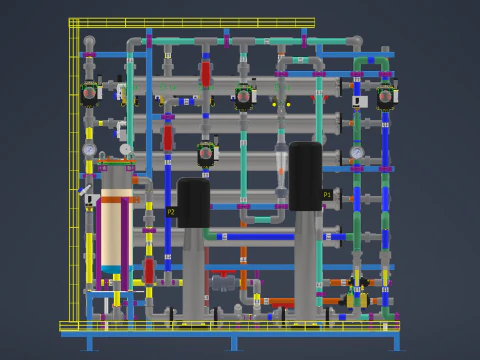Select the pressure gauge on the yellow pipe
The height and width of the screenshot is (360, 480).
[89, 150]
